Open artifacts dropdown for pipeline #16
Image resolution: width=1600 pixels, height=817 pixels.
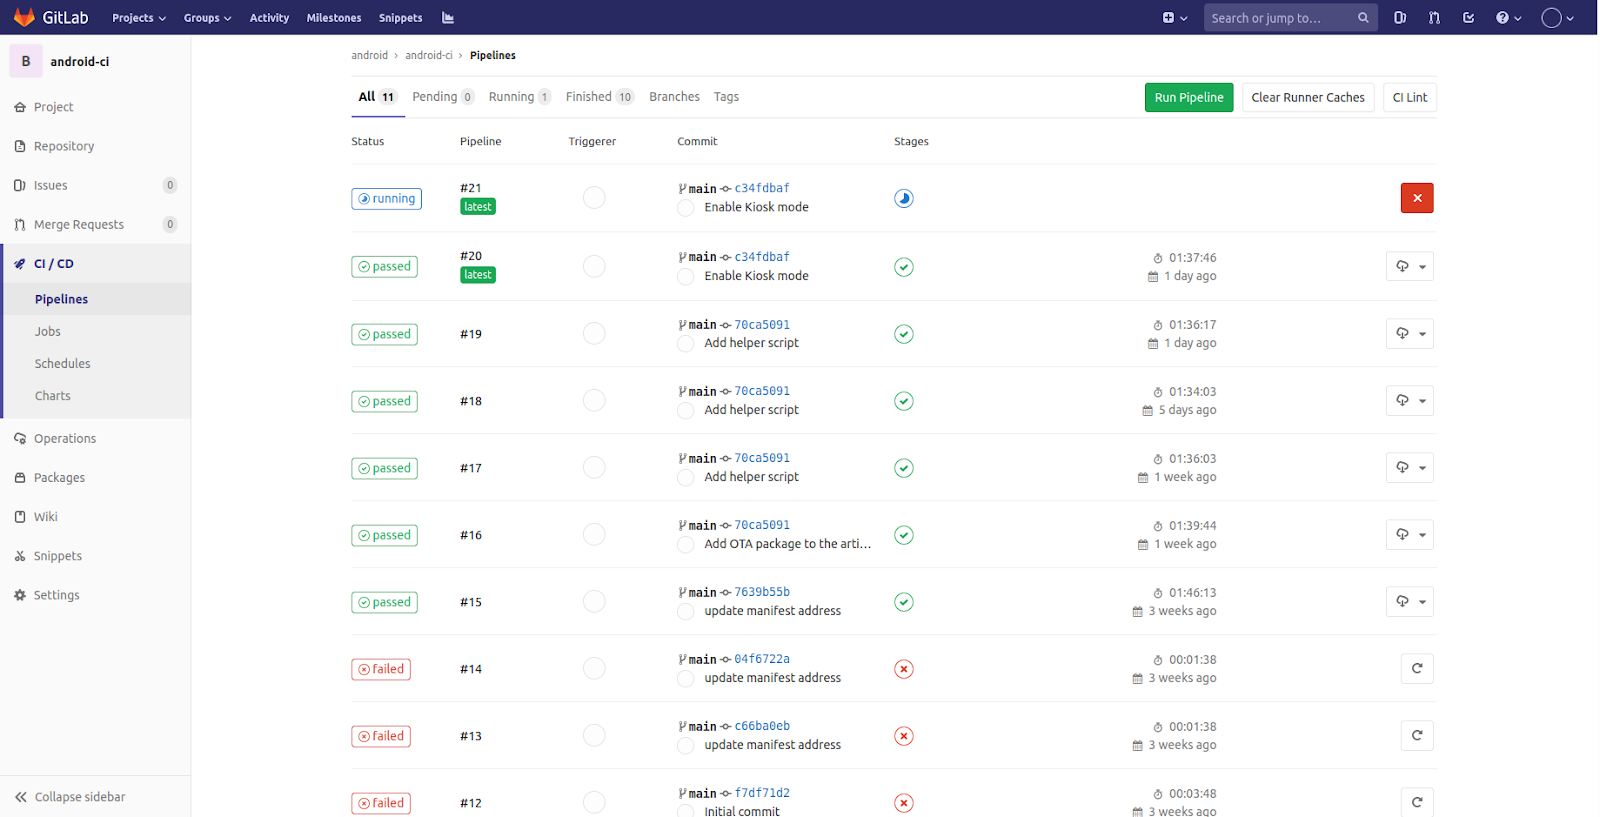click(x=1410, y=535)
